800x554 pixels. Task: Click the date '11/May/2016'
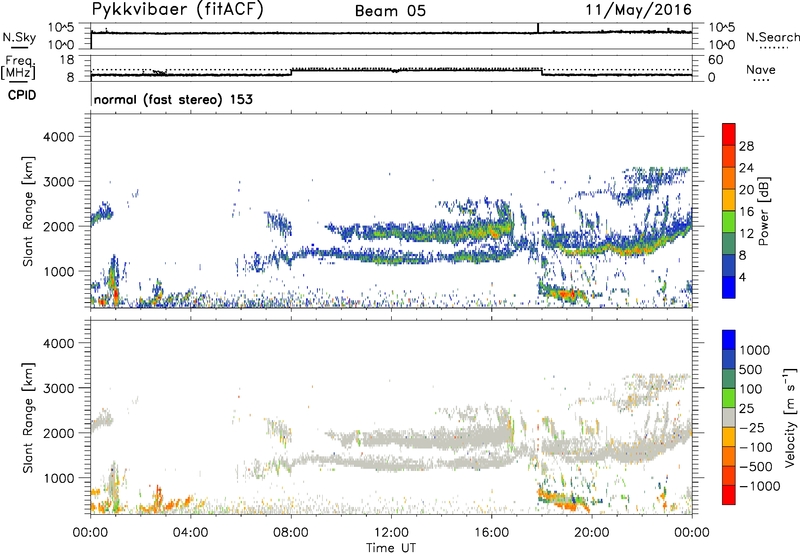point(638,10)
